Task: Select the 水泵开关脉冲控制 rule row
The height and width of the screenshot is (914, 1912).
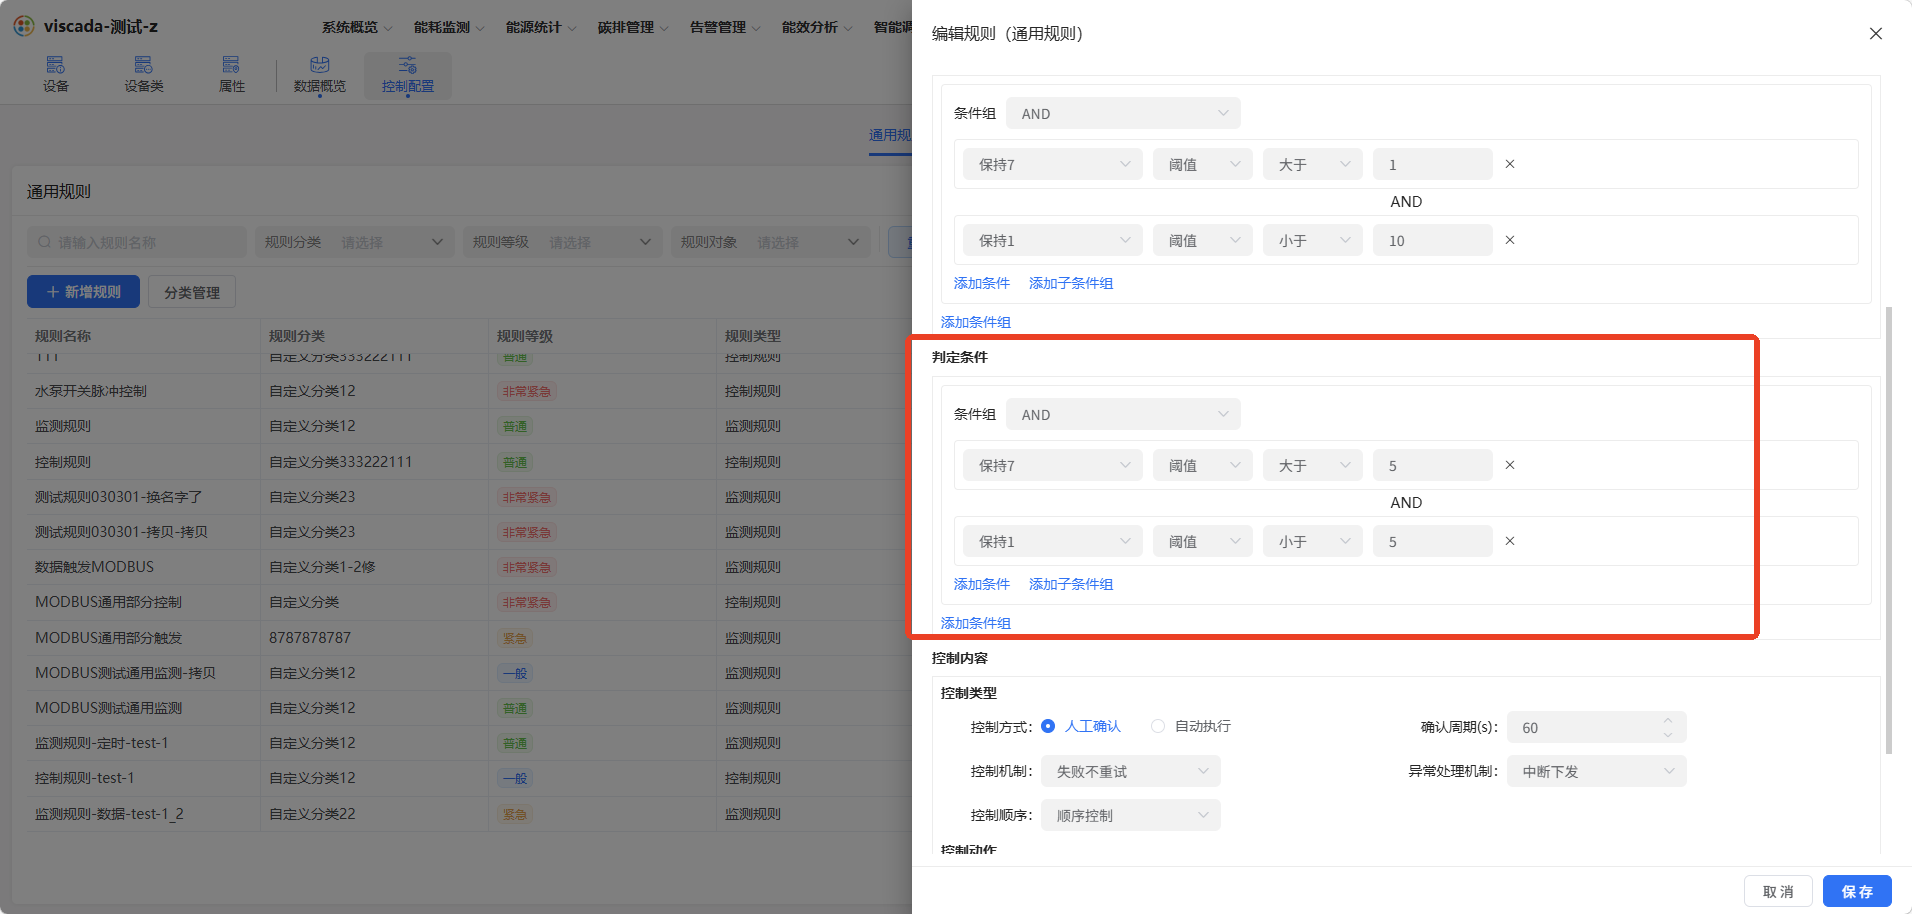Action: [x=470, y=391]
